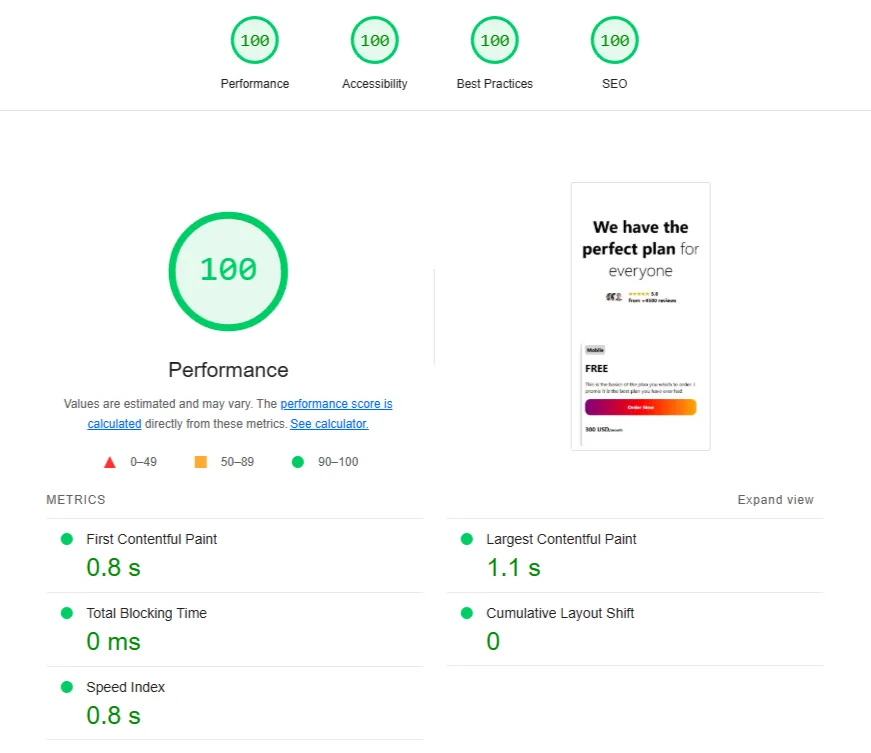Click the SEO label under gauge
Viewport: 871px width, 753px height.
614,84
